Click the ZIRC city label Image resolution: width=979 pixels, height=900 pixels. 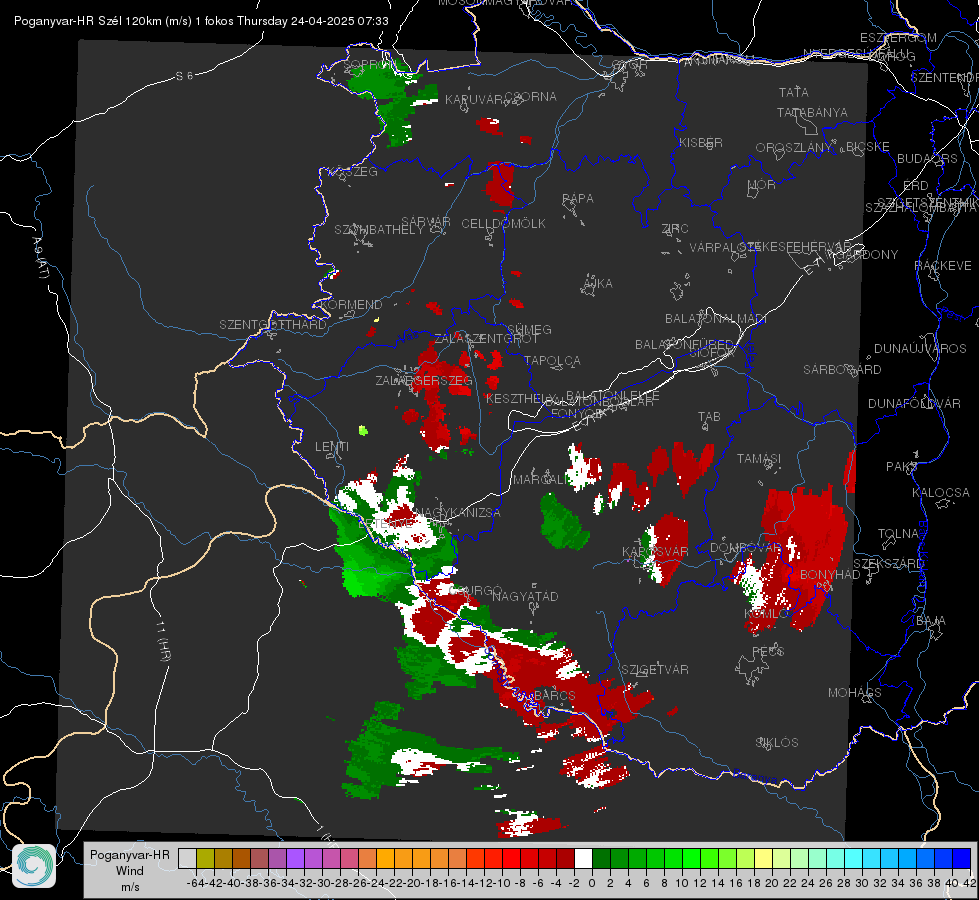coord(675,229)
